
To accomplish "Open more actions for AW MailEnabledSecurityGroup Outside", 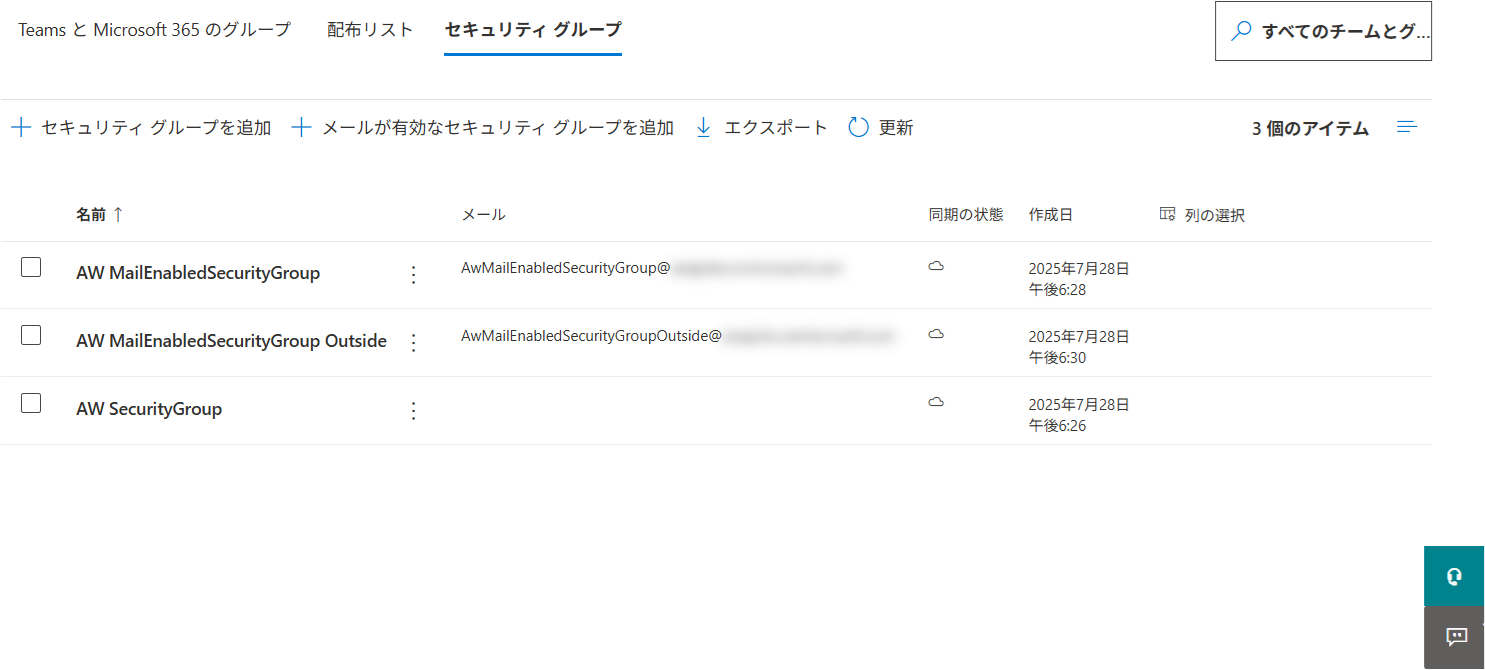I will tap(414, 343).
